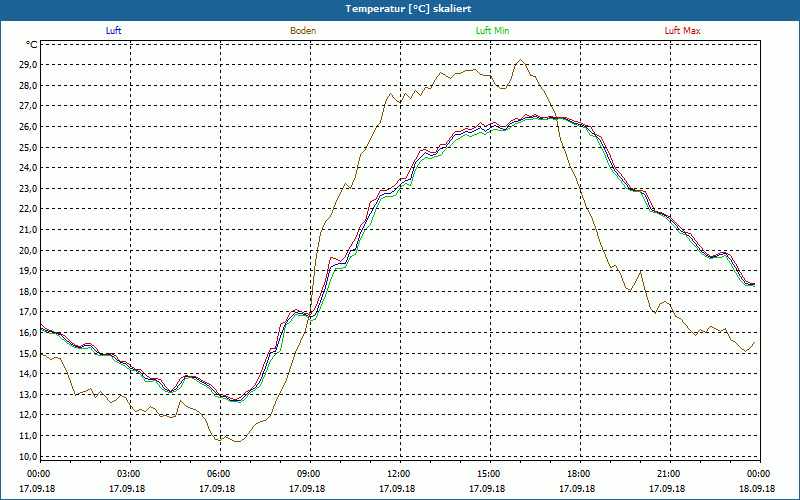Click the 19,0 y-axis value
Screen dimensions: 800x500
point(28,271)
